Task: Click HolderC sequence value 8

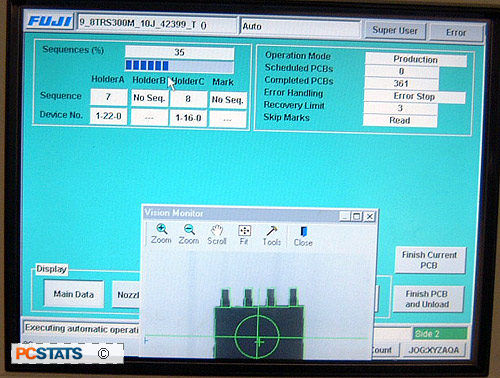Action: (x=188, y=99)
